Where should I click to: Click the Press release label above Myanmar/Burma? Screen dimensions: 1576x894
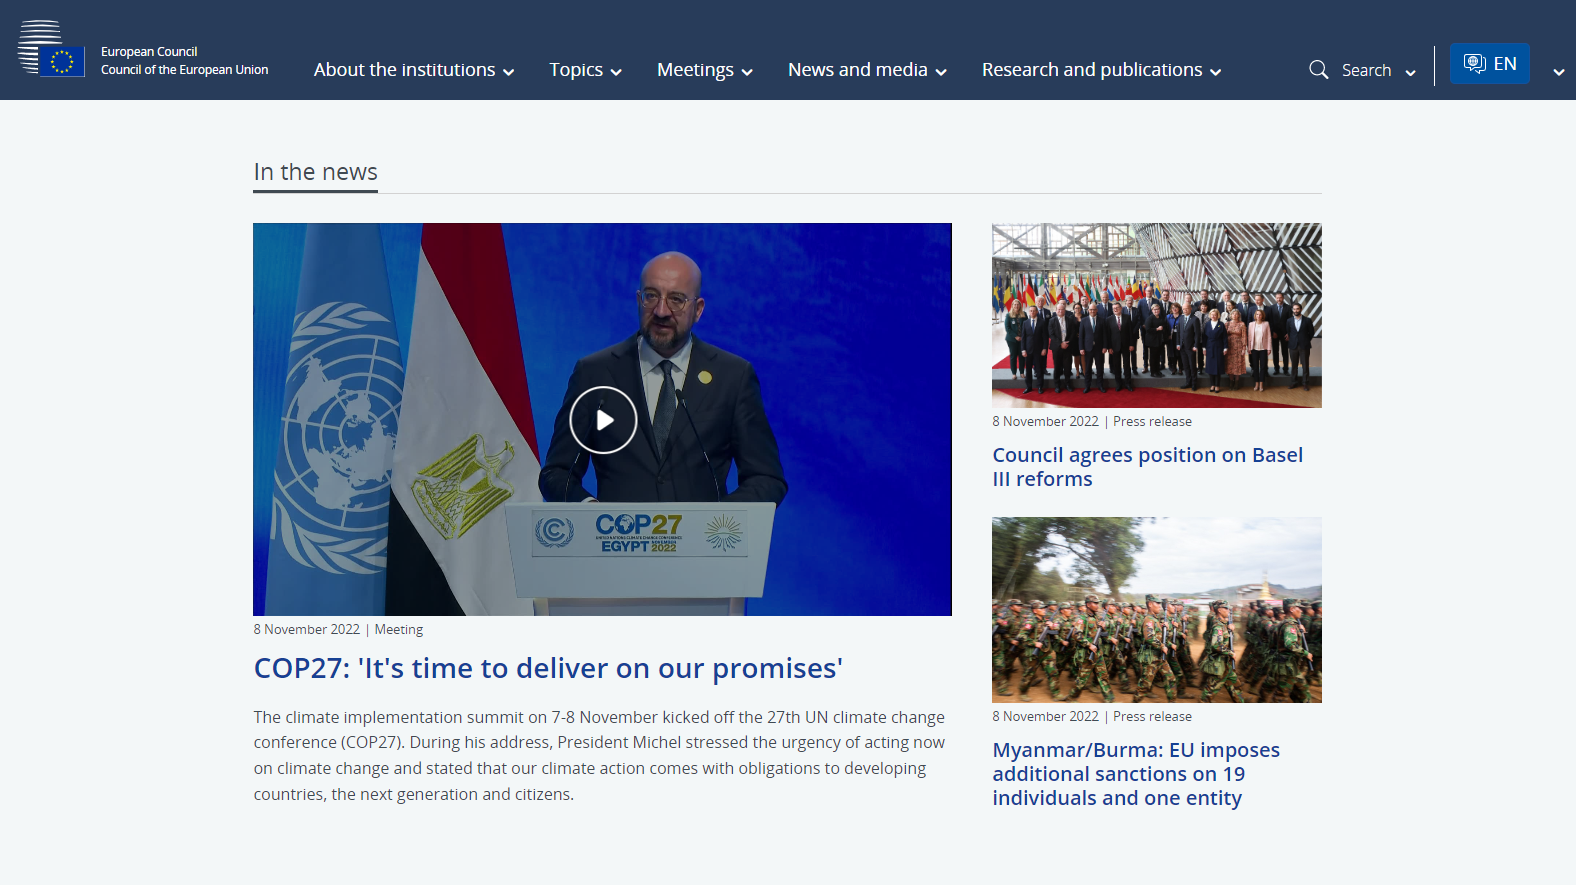1152,717
